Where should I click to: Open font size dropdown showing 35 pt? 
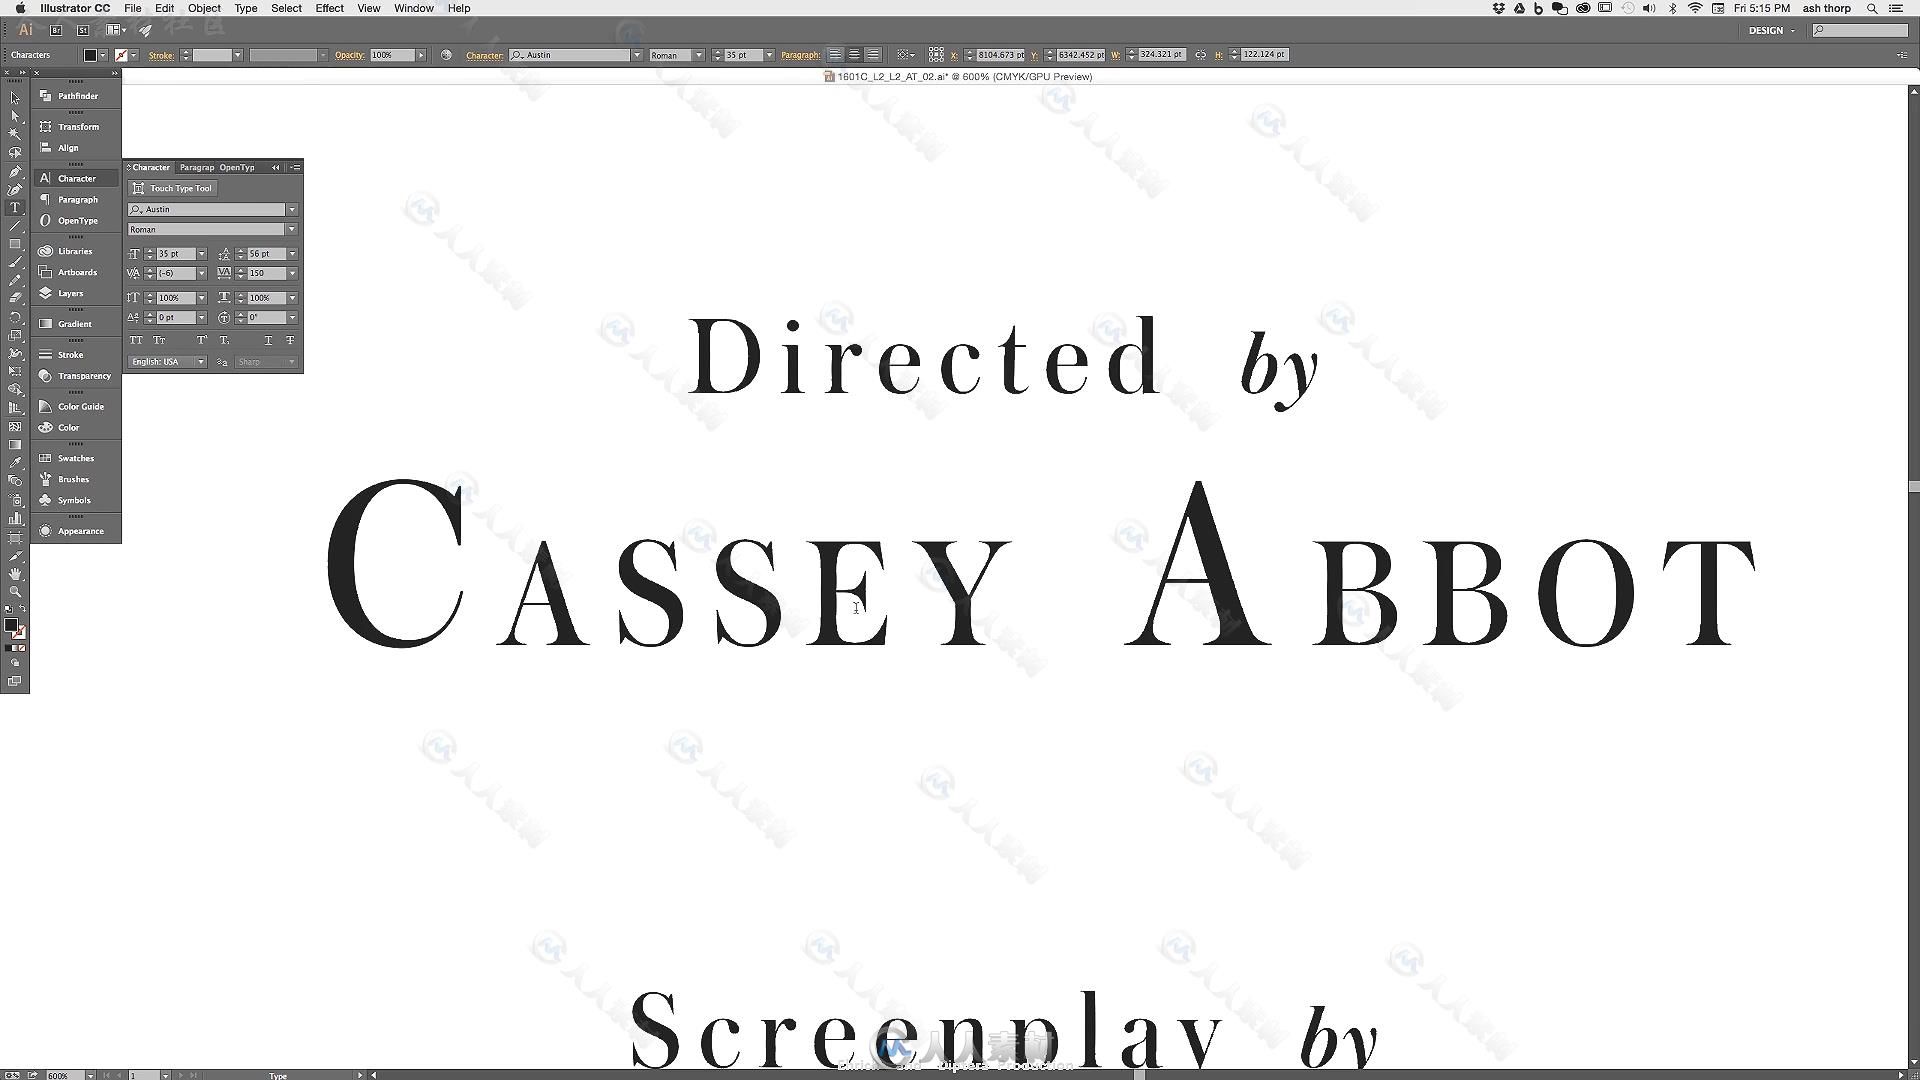coord(201,254)
